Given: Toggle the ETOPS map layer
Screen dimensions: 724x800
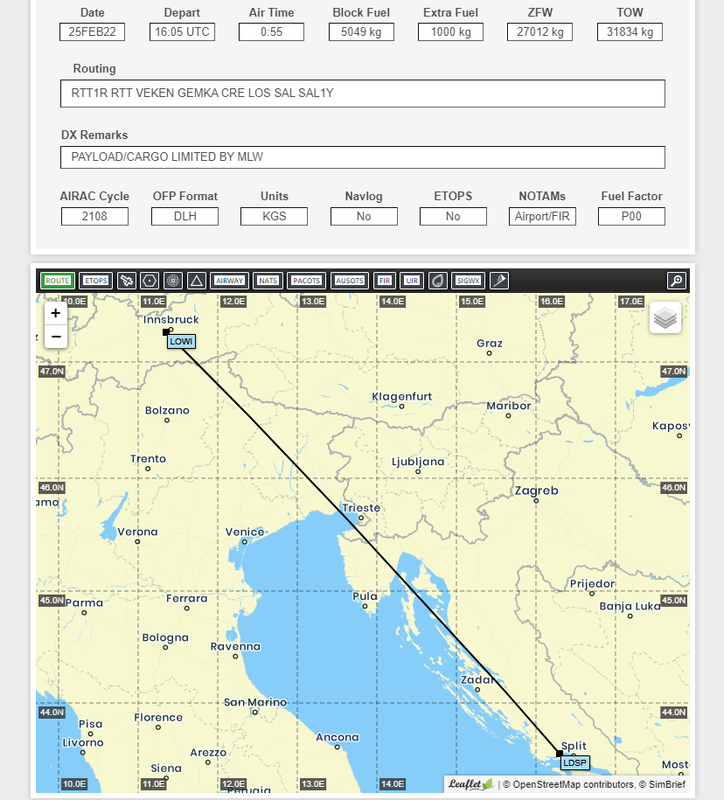Looking at the screenshot, I should (96, 281).
